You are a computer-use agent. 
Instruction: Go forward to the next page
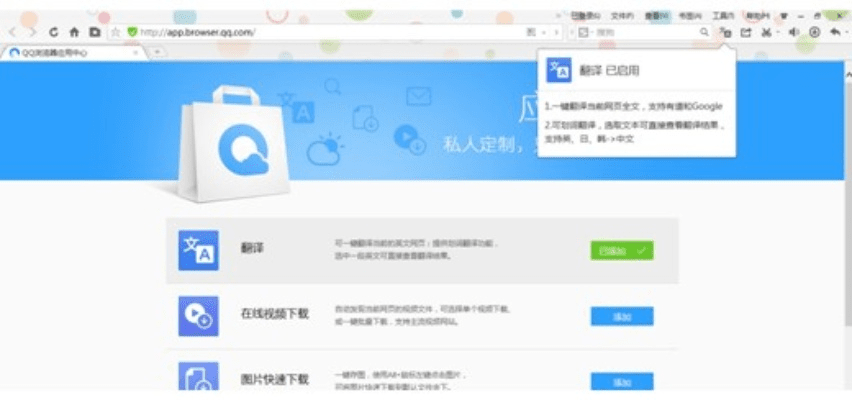(x=33, y=33)
